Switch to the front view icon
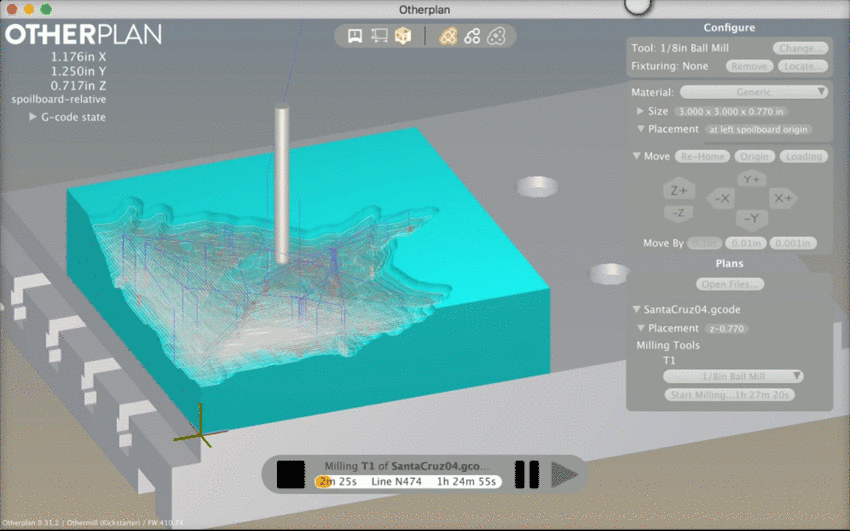This screenshot has width=850, height=531. [x=355, y=36]
